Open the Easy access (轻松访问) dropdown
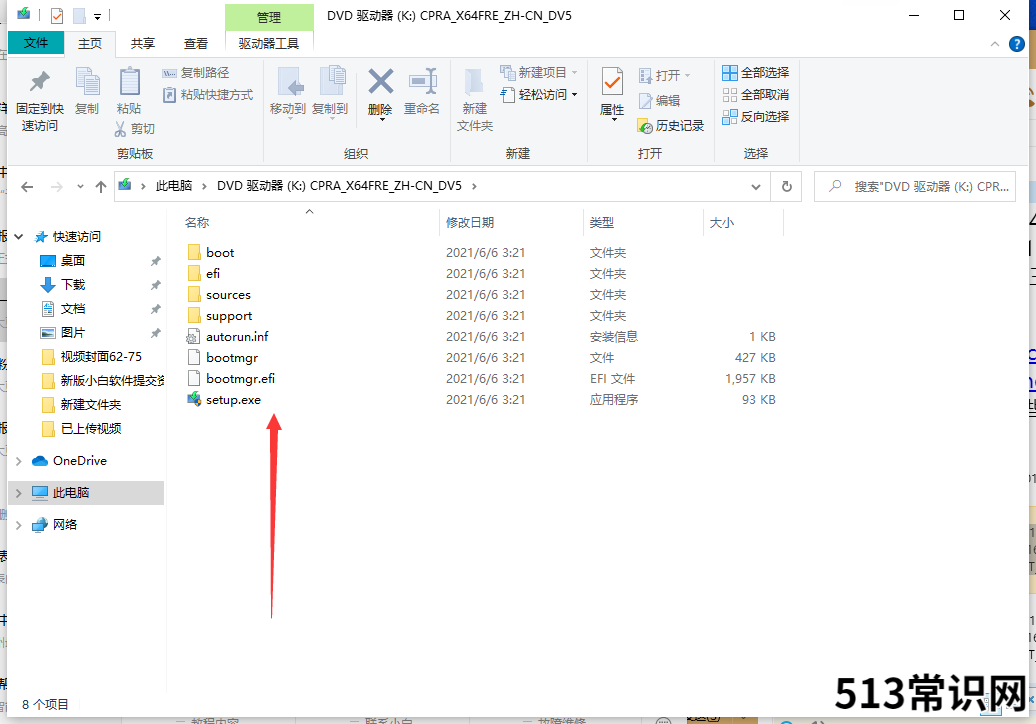This screenshot has width=1036, height=724. click(538, 94)
